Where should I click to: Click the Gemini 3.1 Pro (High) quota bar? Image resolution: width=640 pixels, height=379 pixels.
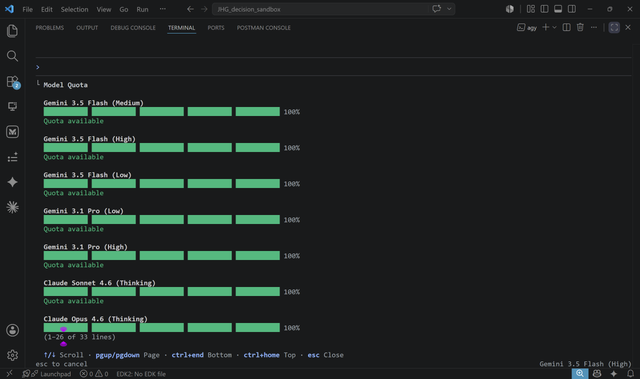tap(162, 256)
